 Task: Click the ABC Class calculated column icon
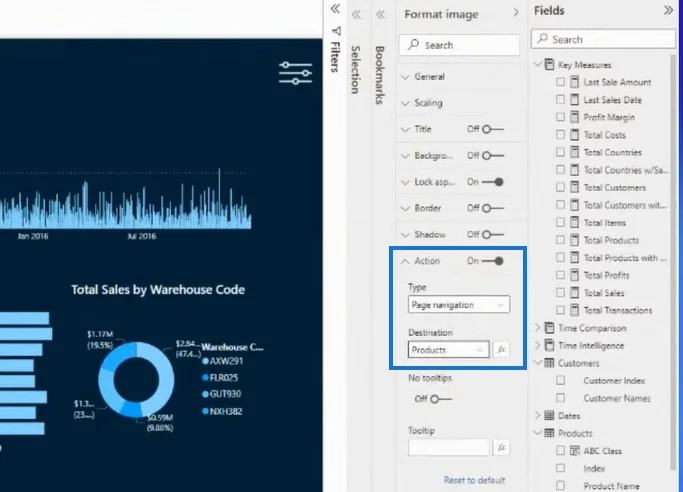pos(575,451)
